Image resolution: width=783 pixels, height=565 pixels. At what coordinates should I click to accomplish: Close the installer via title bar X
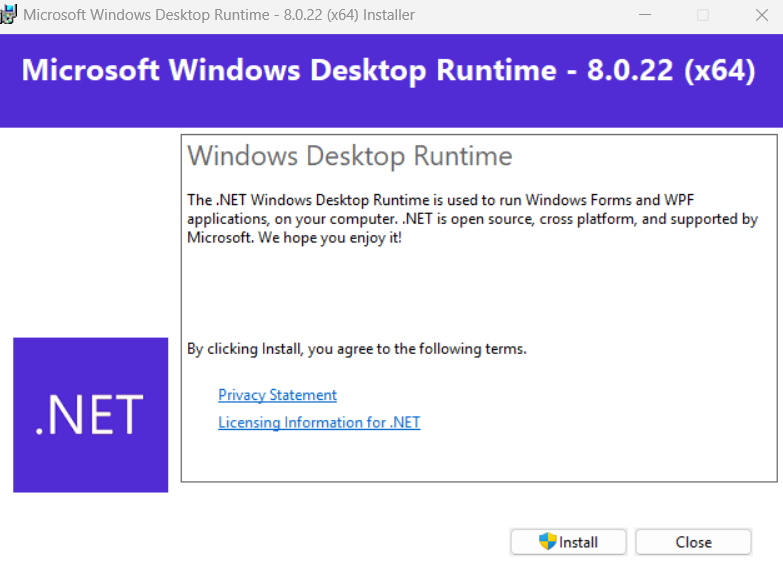pos(762,15)
